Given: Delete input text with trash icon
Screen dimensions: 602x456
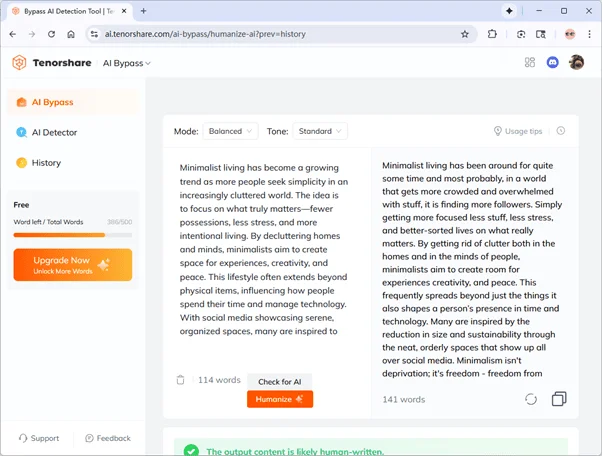Looking at the screenshot, I should (180, 380).
